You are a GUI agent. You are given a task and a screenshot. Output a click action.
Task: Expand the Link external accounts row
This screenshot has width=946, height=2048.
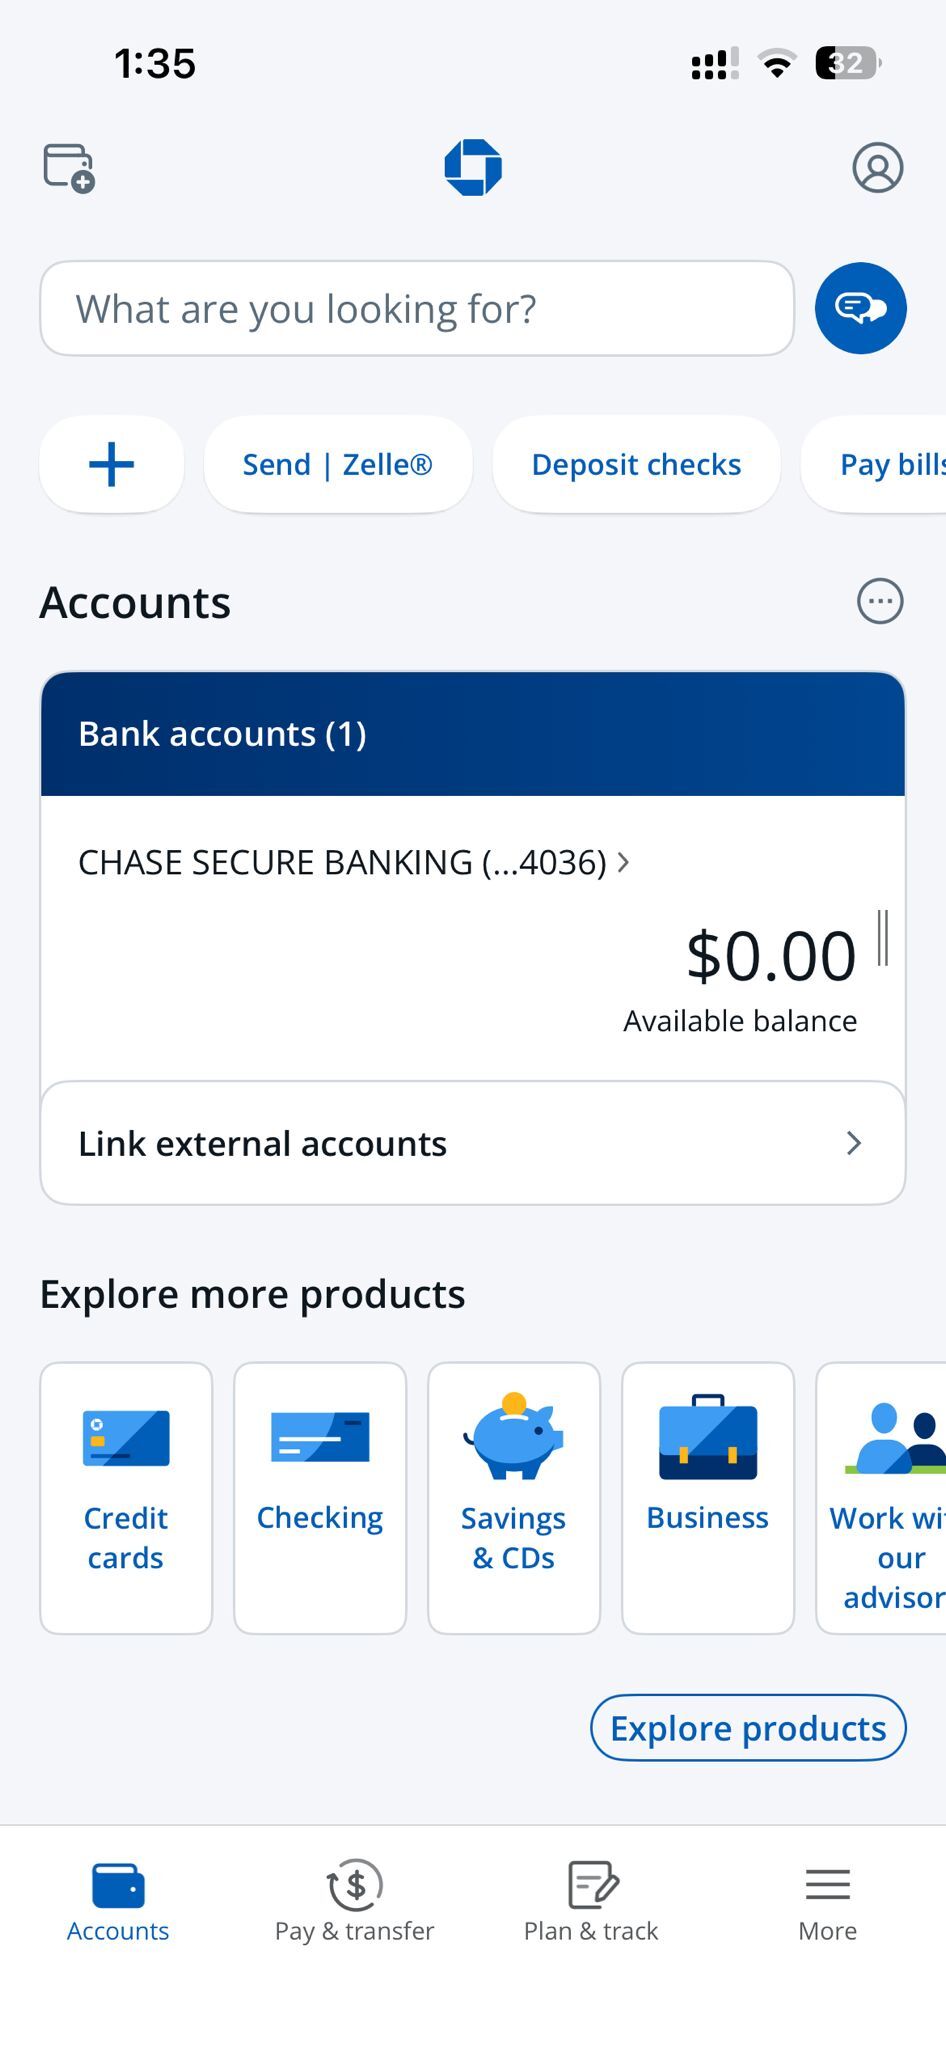472,1143
